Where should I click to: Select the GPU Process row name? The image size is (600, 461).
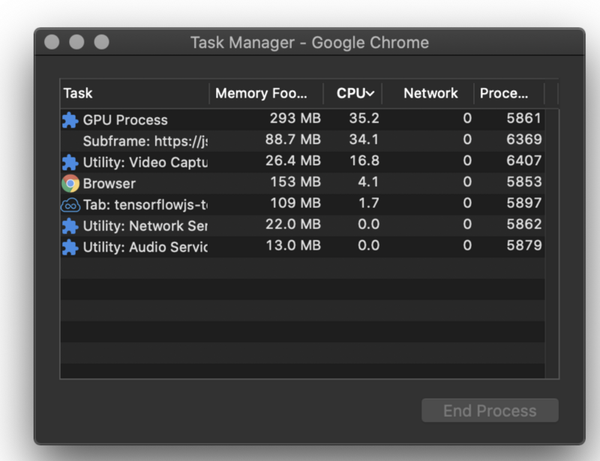coord(125,120)
